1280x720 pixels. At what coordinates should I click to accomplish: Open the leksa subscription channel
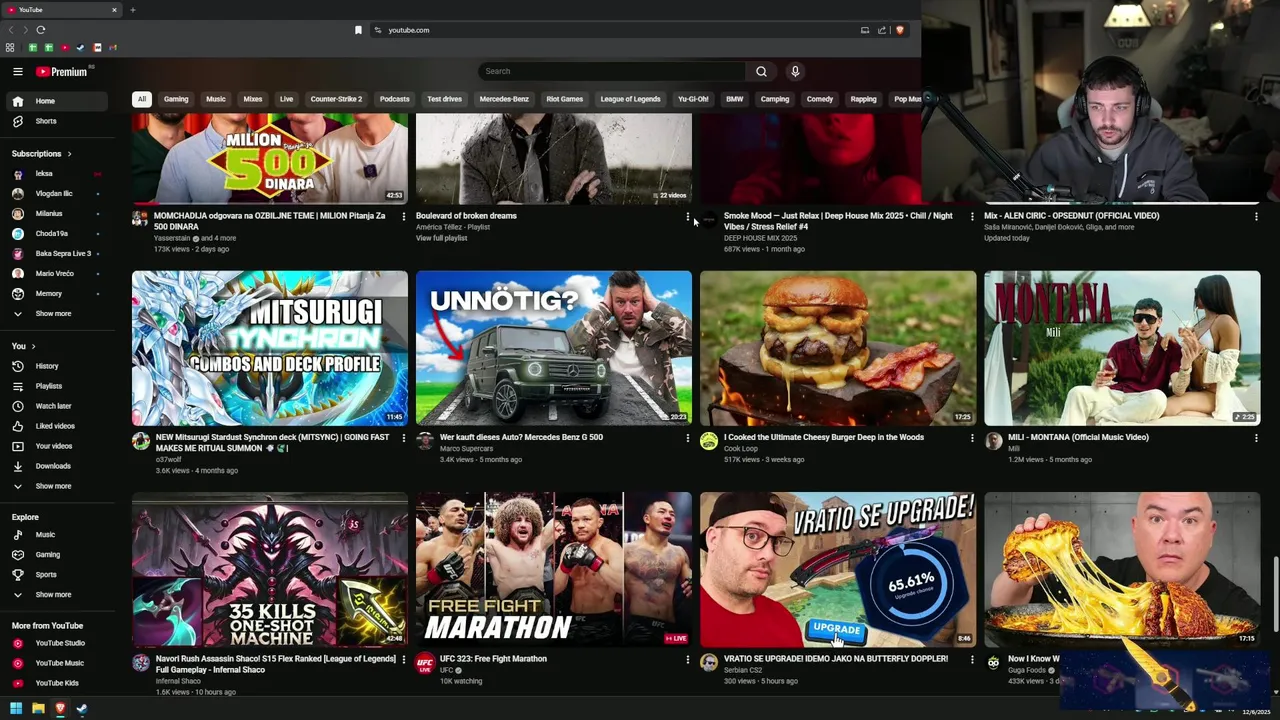(x=56, y=174)
